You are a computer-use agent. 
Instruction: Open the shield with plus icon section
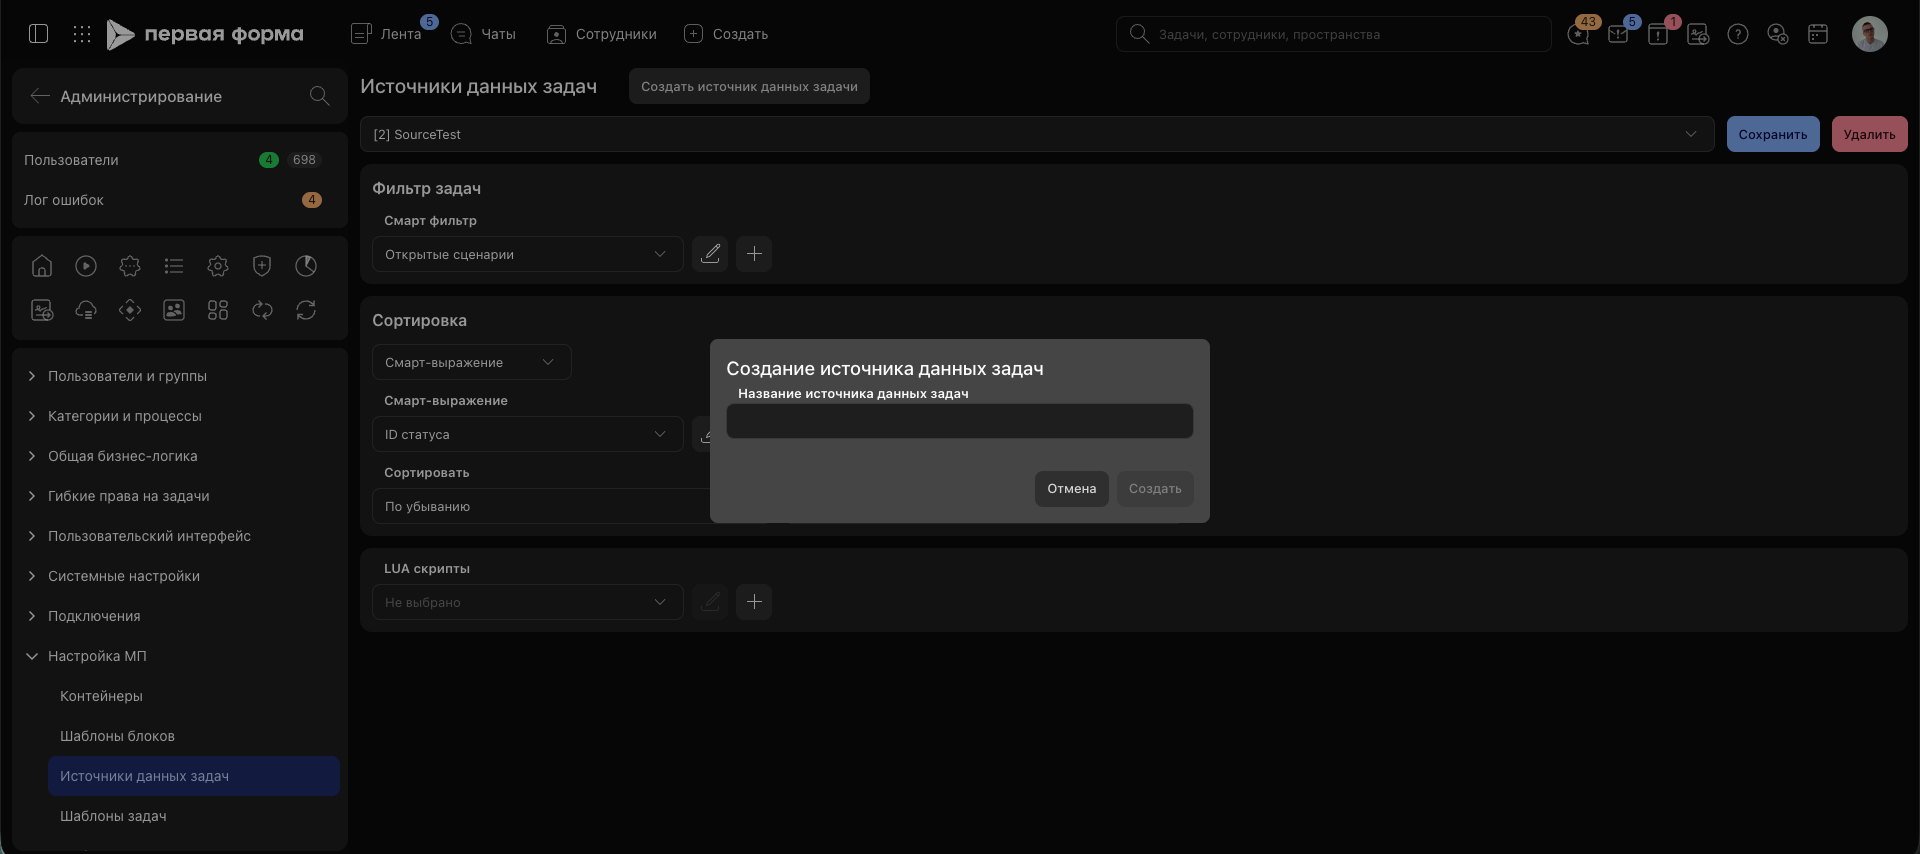[x=262, y=266]
